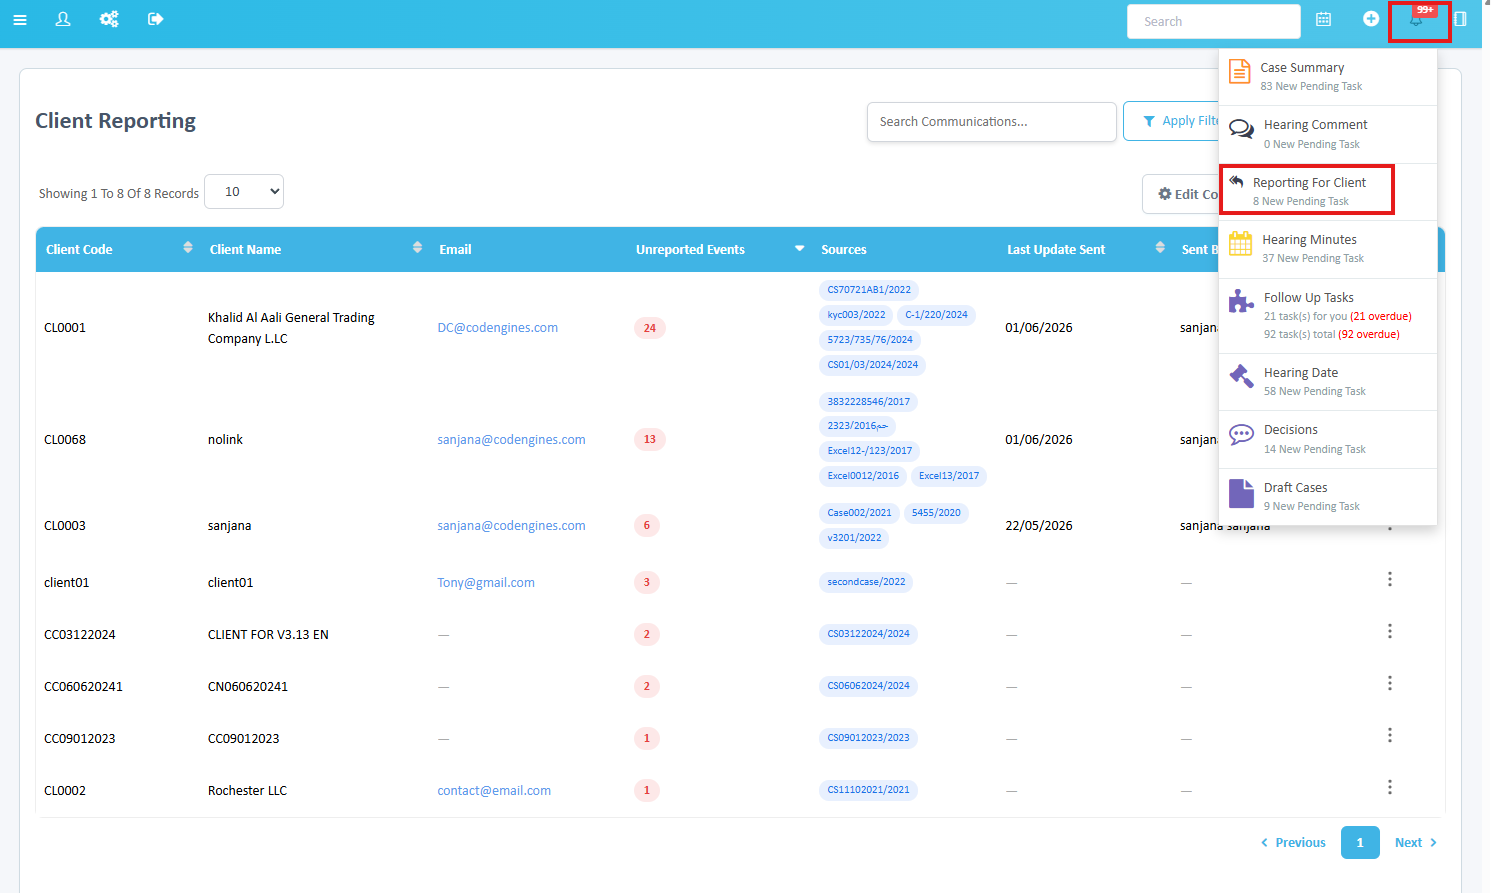Viewport: 1491px width, 893px height.
Task: Click source tag kyc003/2022
Action: tap(856, 315)
